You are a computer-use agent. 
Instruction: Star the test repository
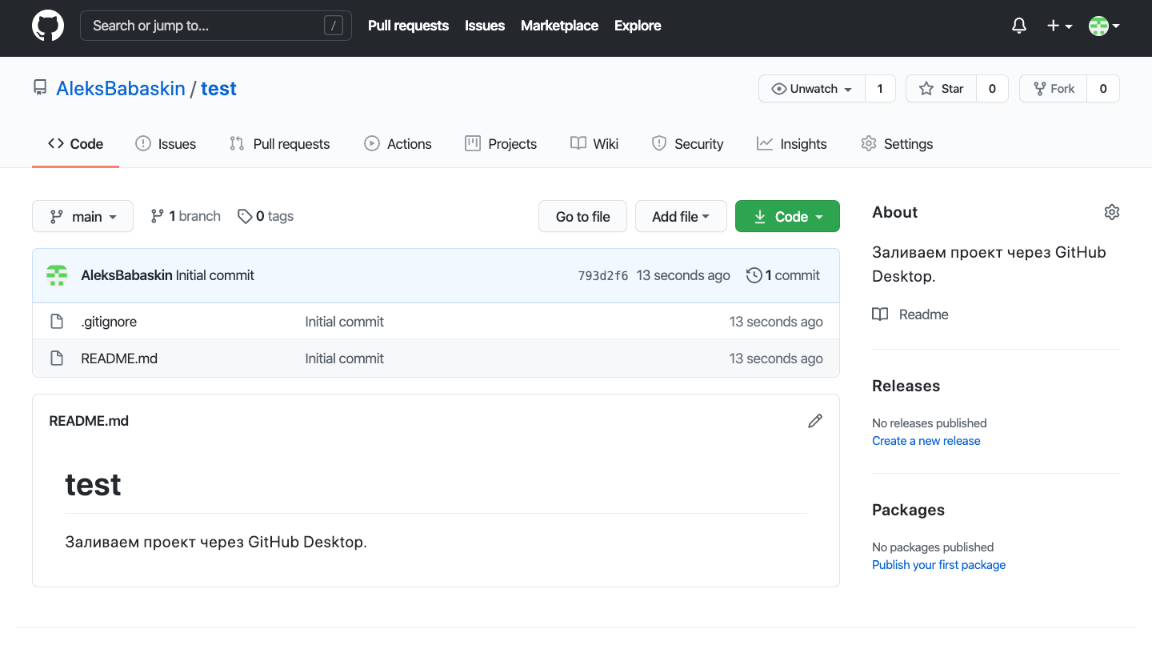click(x=941, y=89)
